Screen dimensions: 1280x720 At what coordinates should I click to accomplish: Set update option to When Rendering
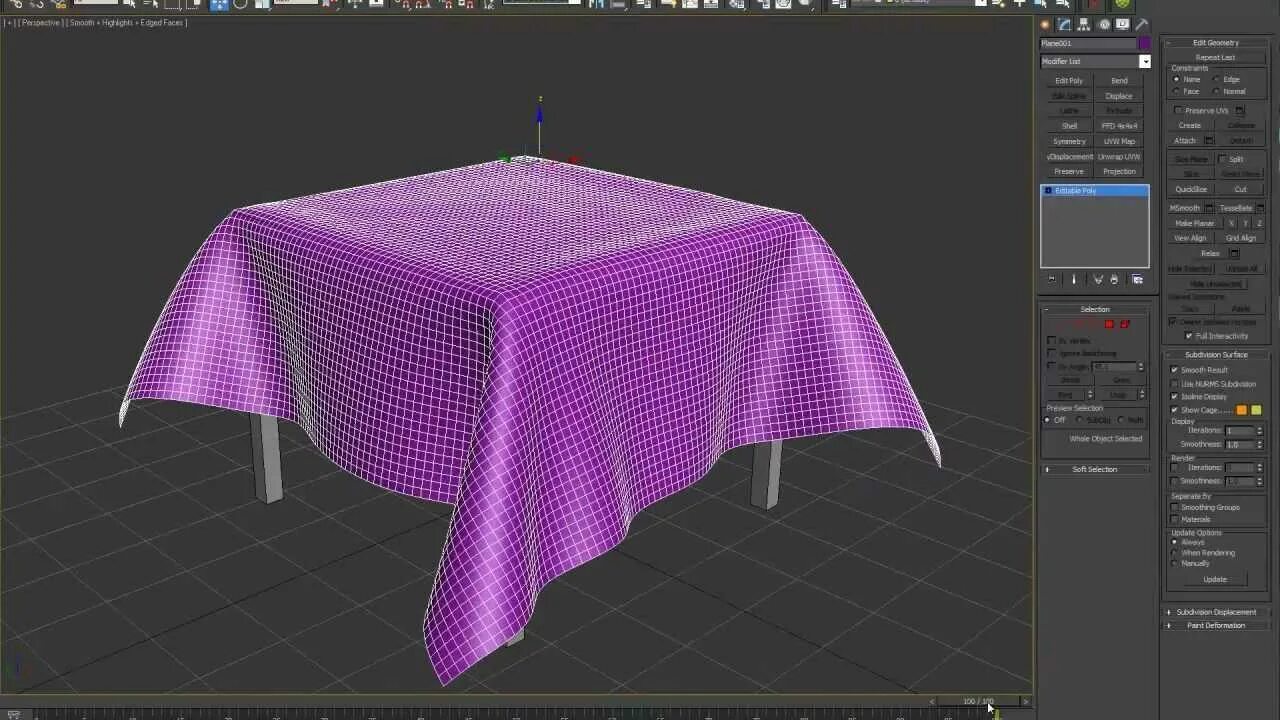click(1175, 553)
